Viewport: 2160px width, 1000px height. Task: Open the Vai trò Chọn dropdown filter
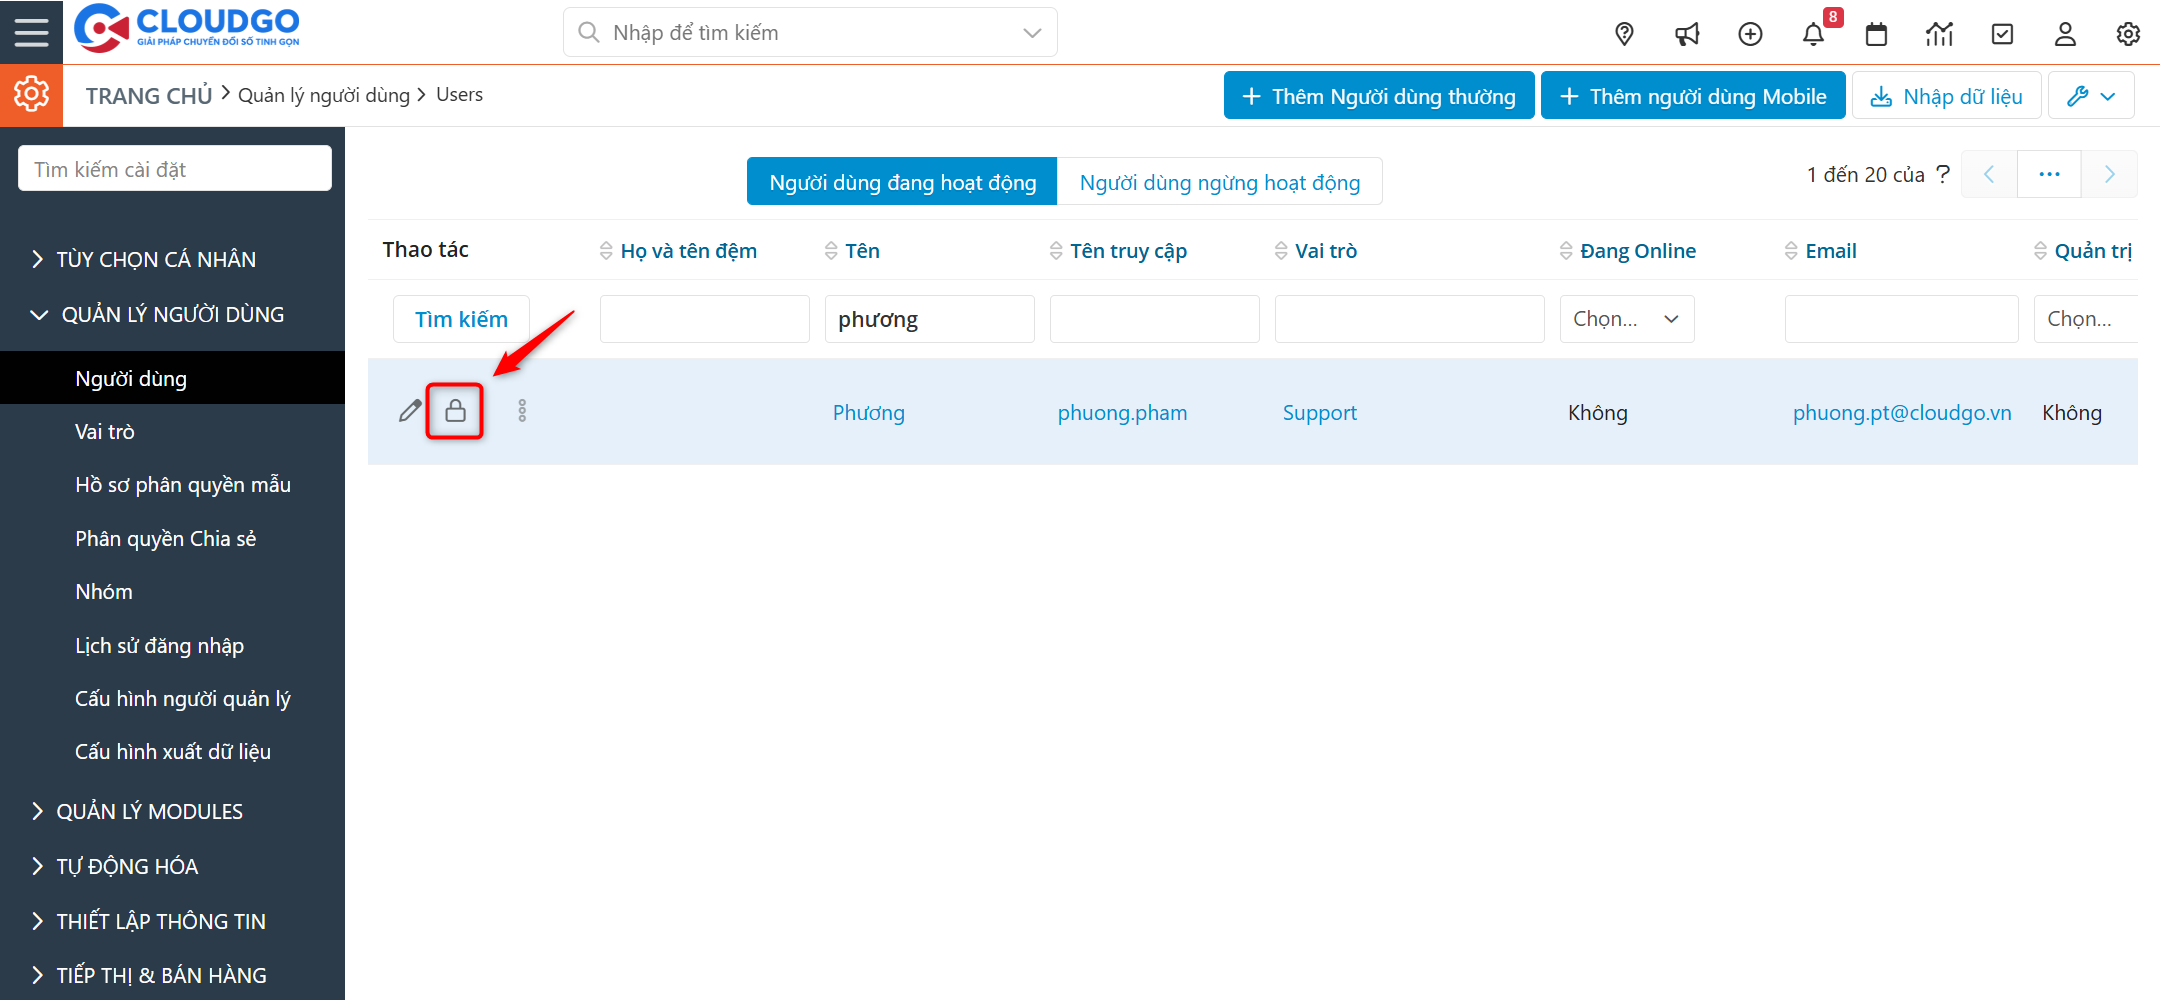point(1626,318)
